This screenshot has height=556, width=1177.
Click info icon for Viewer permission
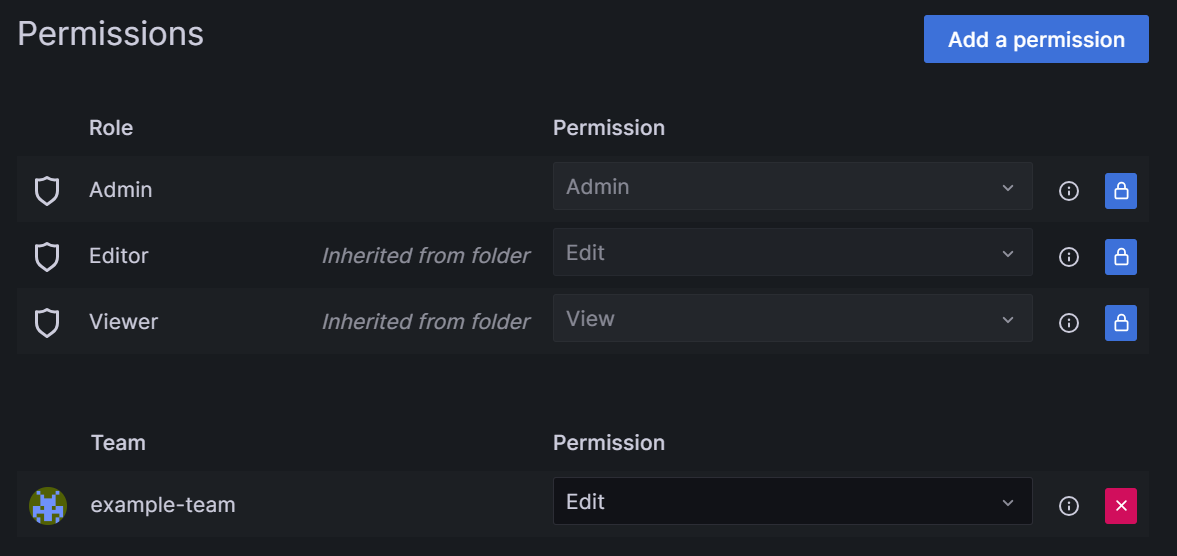(x=1069, y=323)
